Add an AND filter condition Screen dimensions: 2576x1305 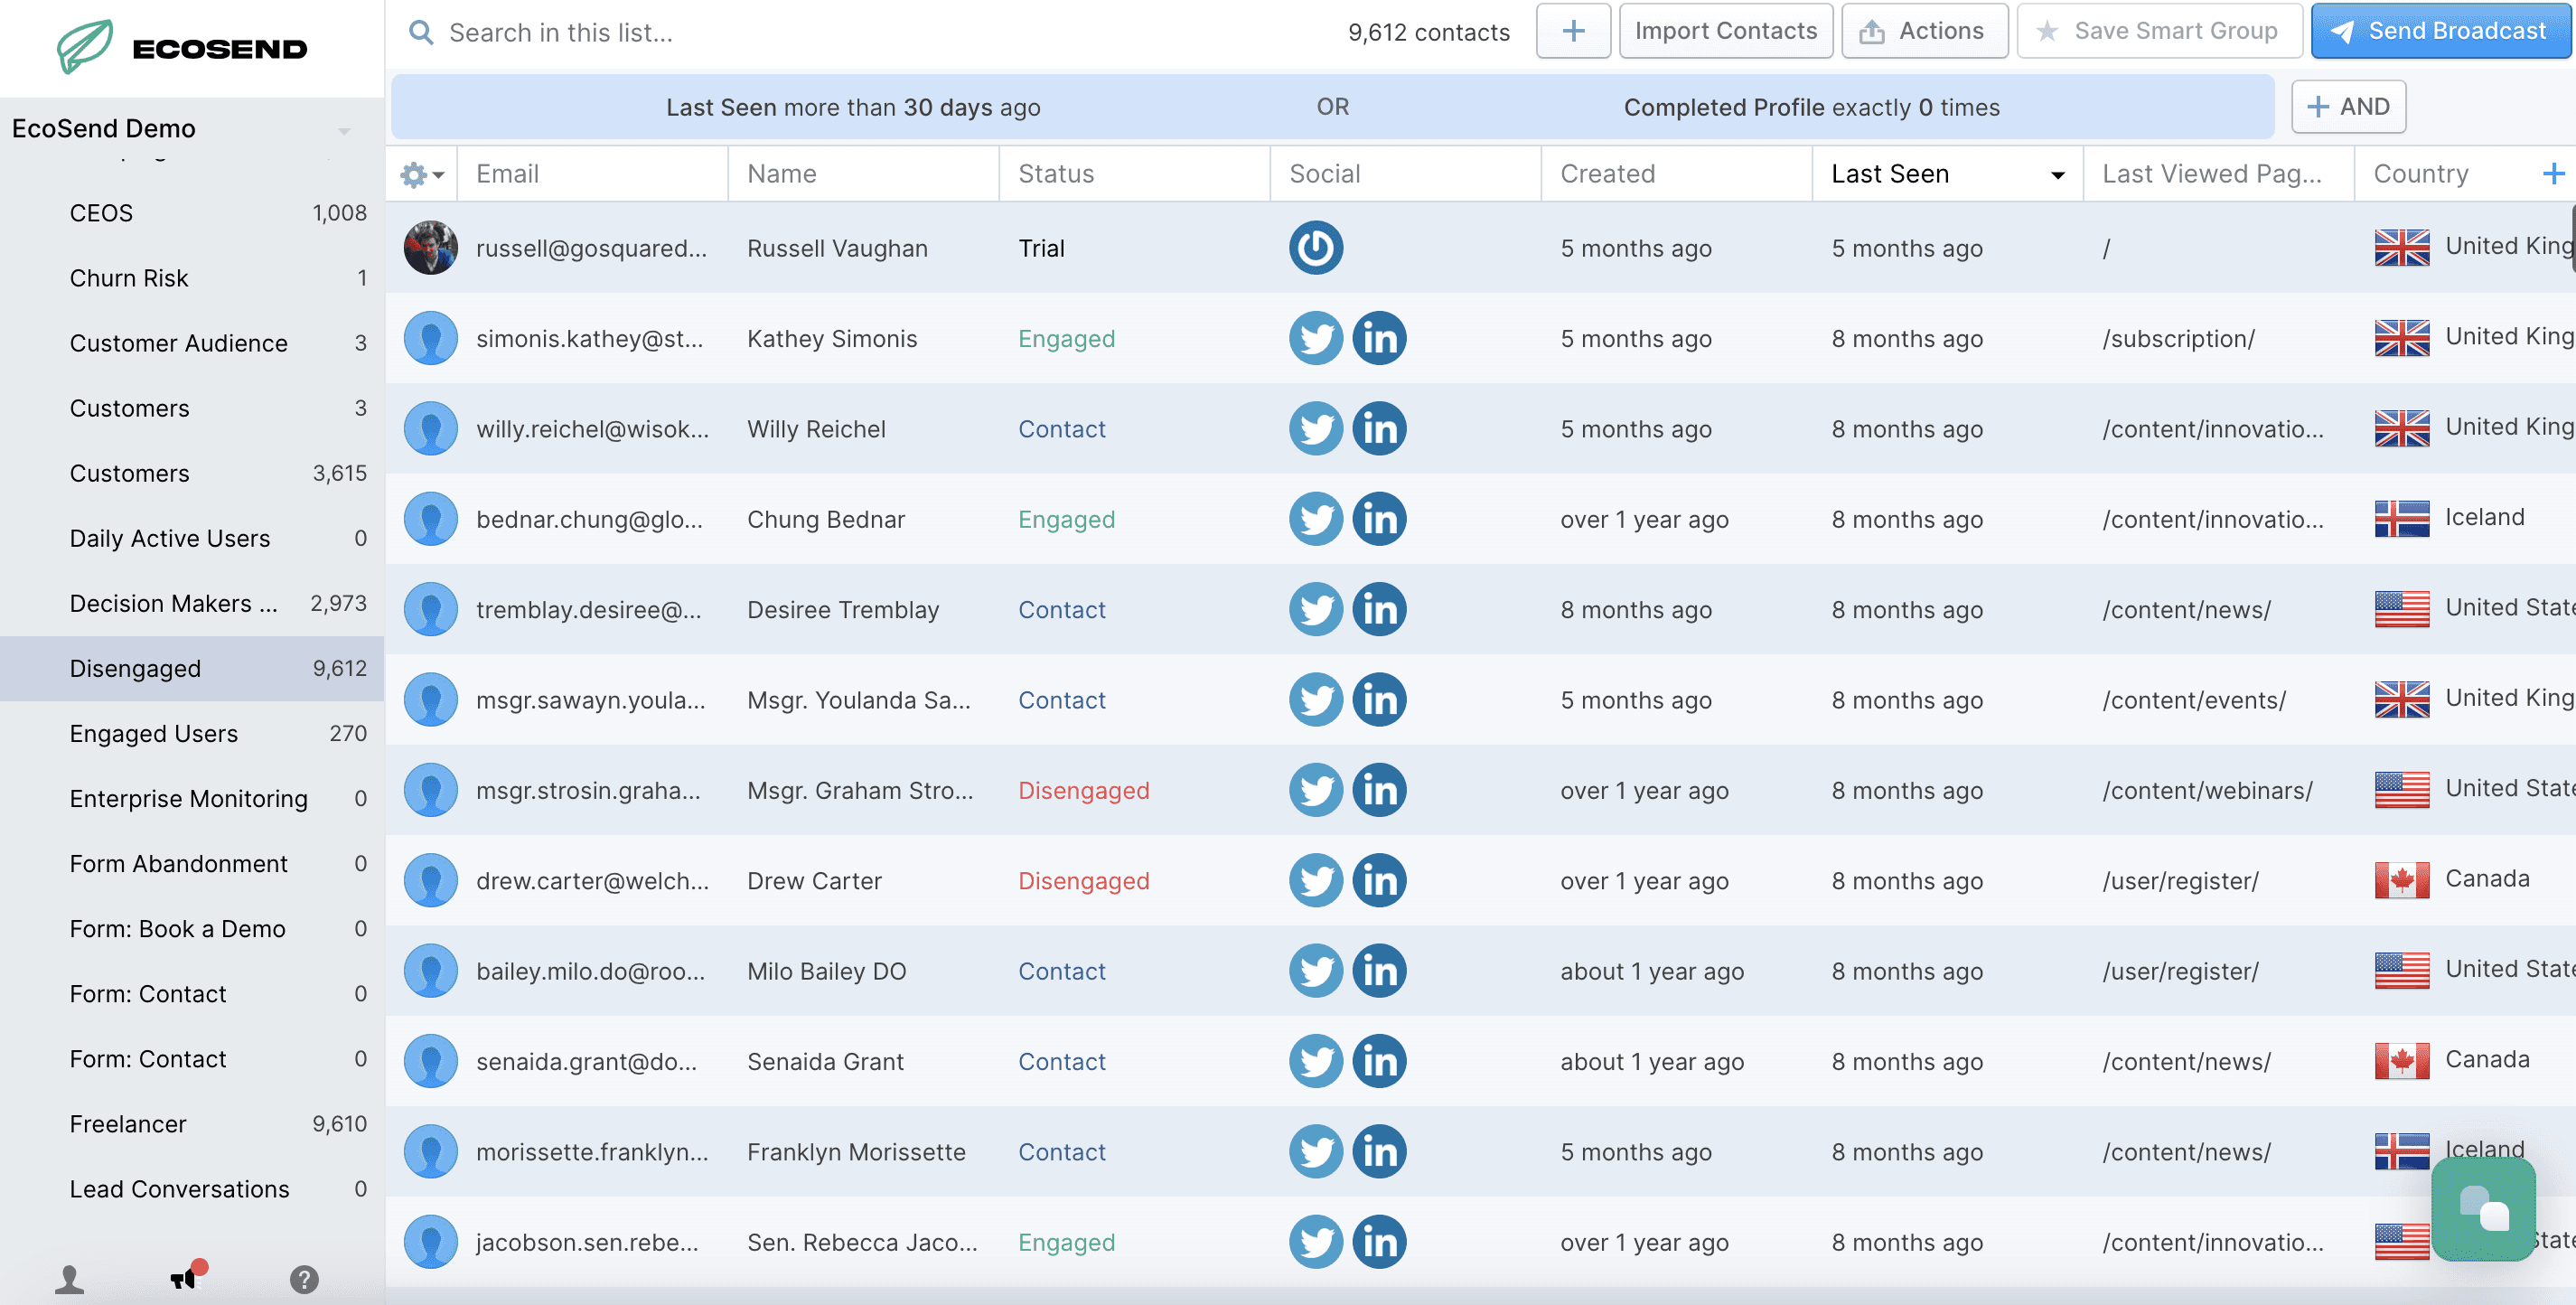(2347, 107)
